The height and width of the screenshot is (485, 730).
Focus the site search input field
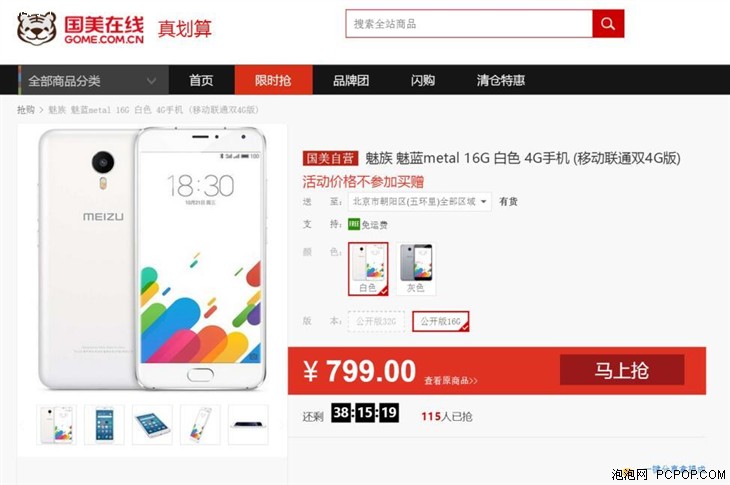(469, 24)
